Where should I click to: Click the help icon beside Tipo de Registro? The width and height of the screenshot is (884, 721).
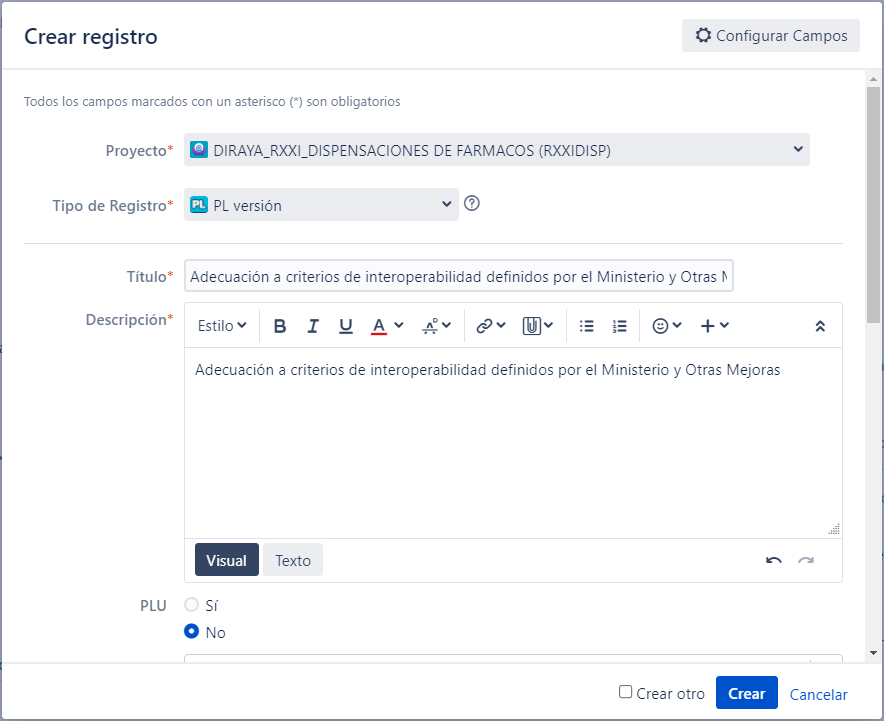(472, 203)
